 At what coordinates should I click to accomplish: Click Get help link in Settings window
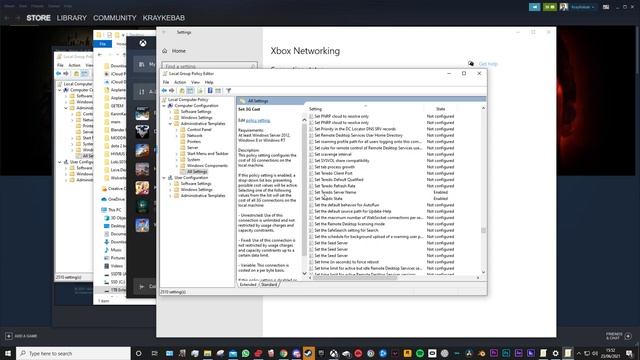click(x=488, y=64)
